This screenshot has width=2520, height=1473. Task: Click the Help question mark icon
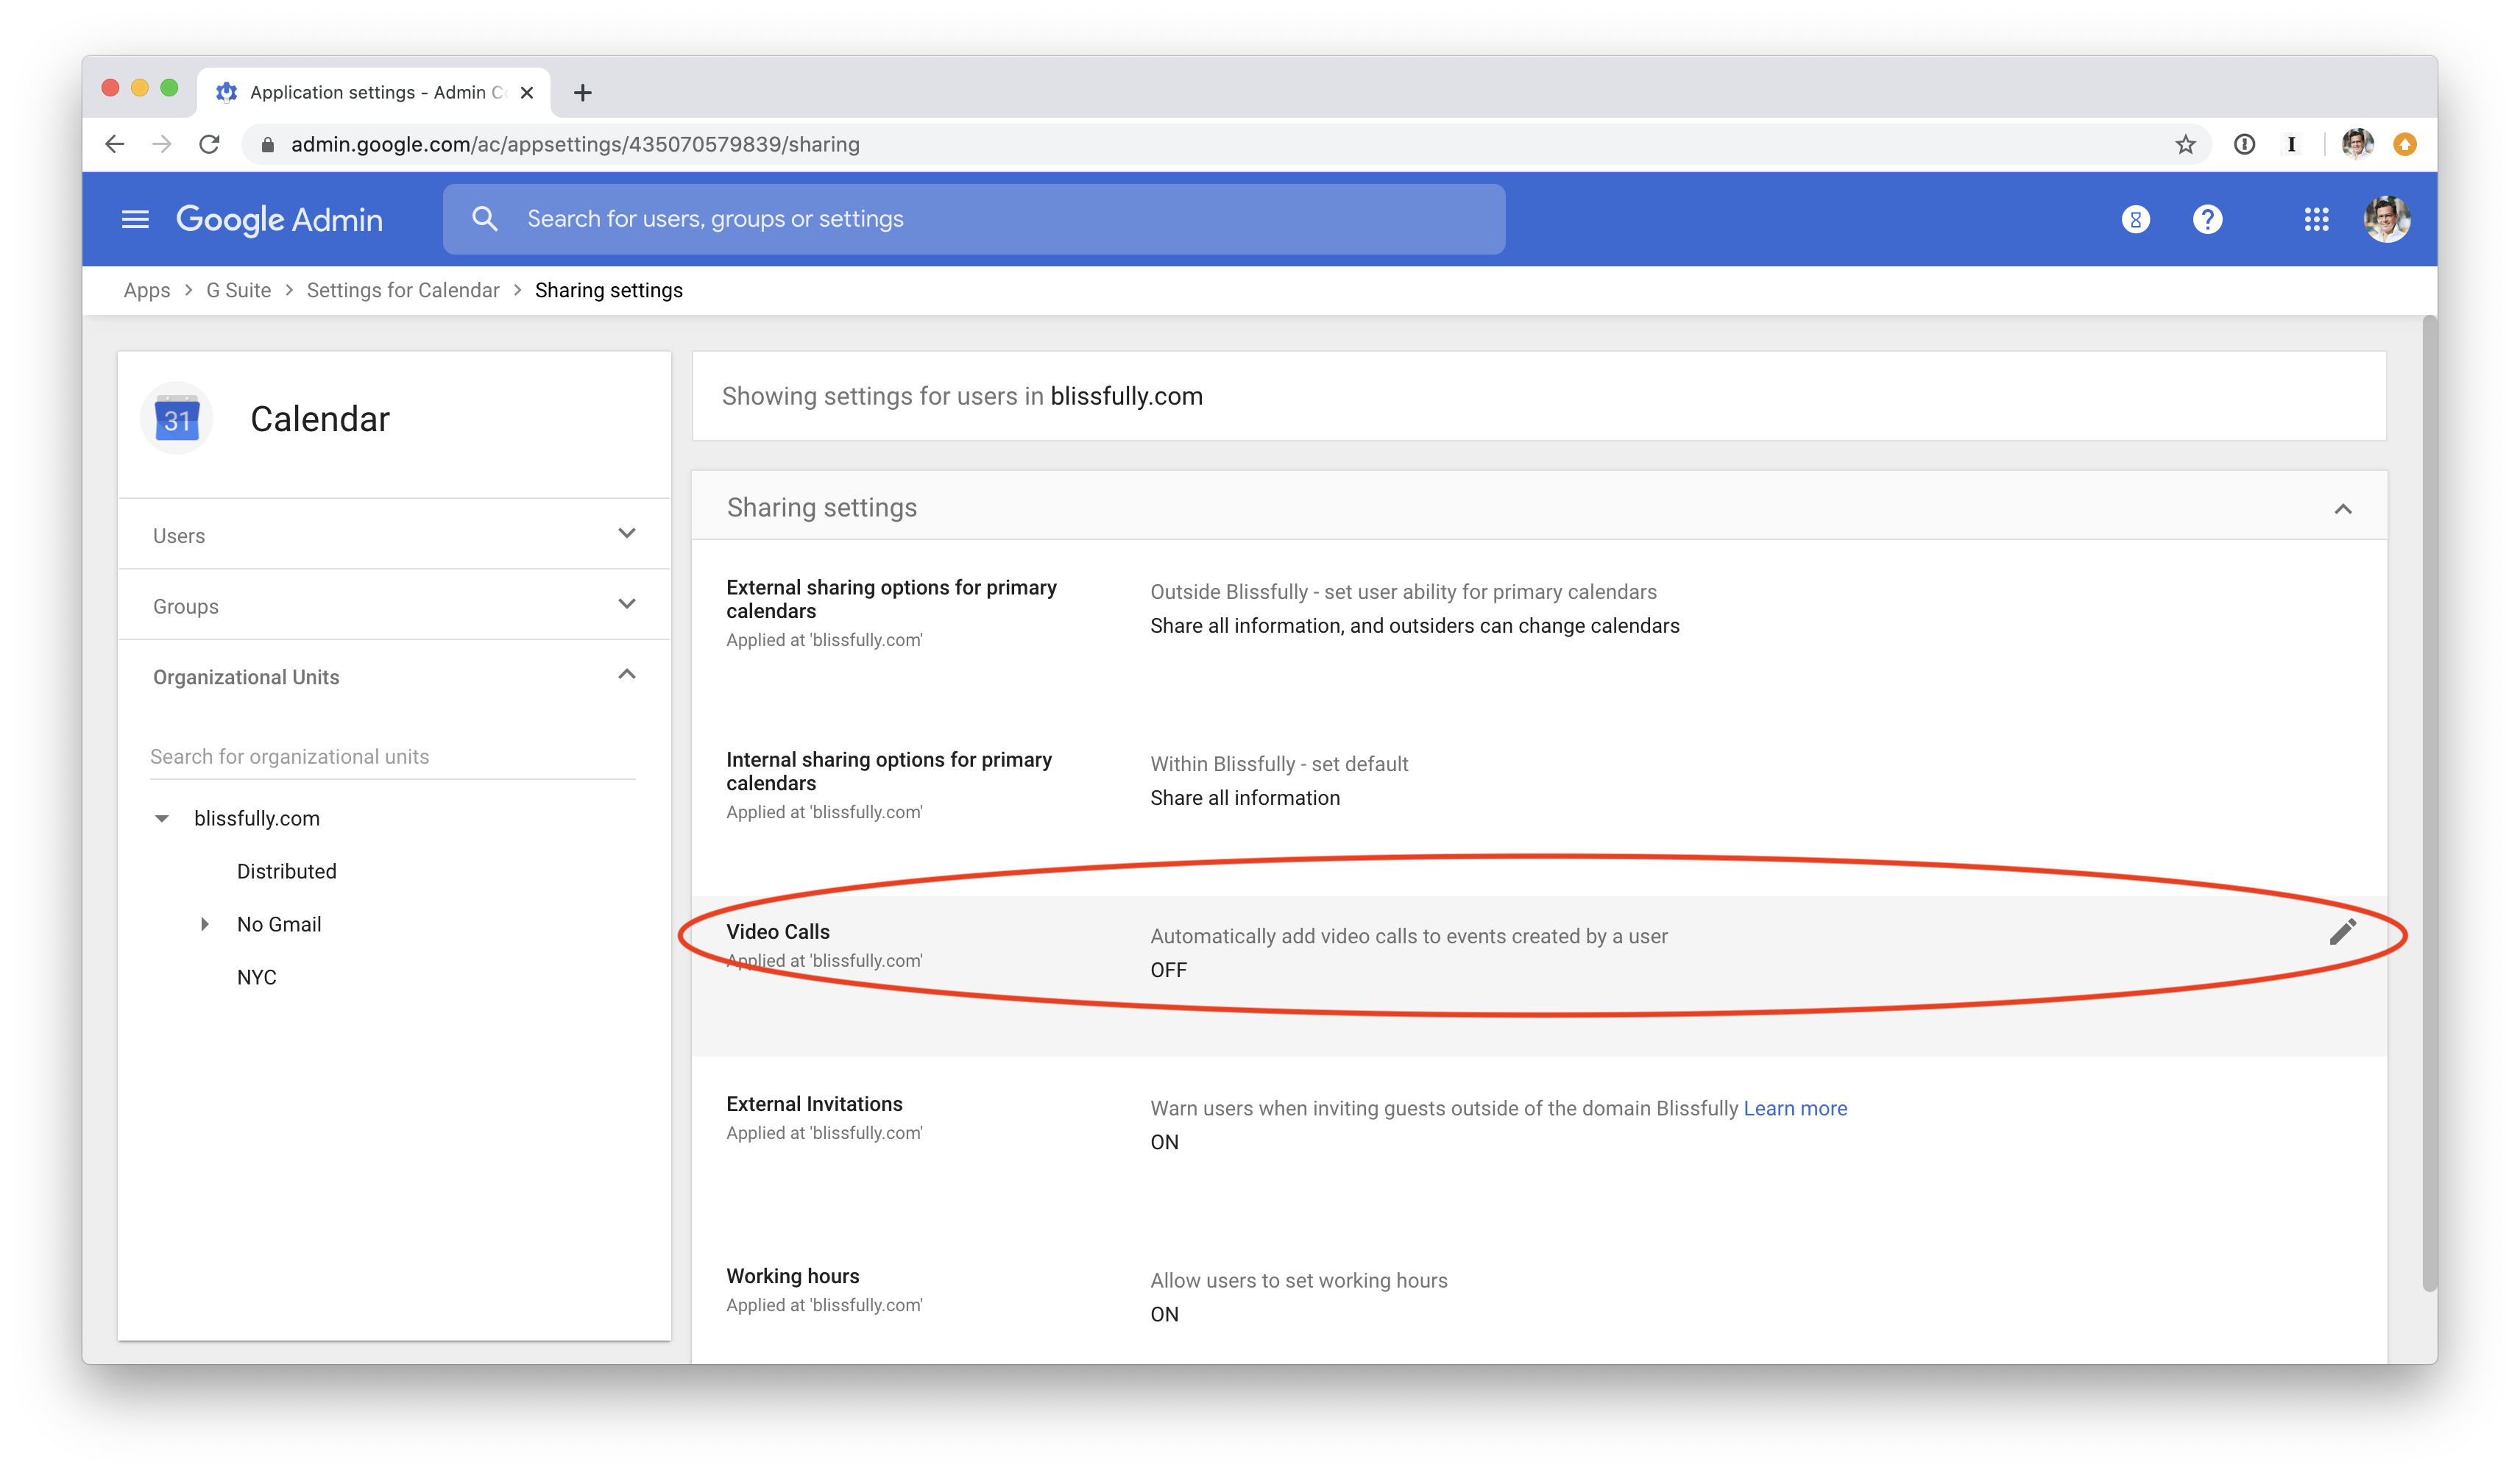tap(2207, 219)
